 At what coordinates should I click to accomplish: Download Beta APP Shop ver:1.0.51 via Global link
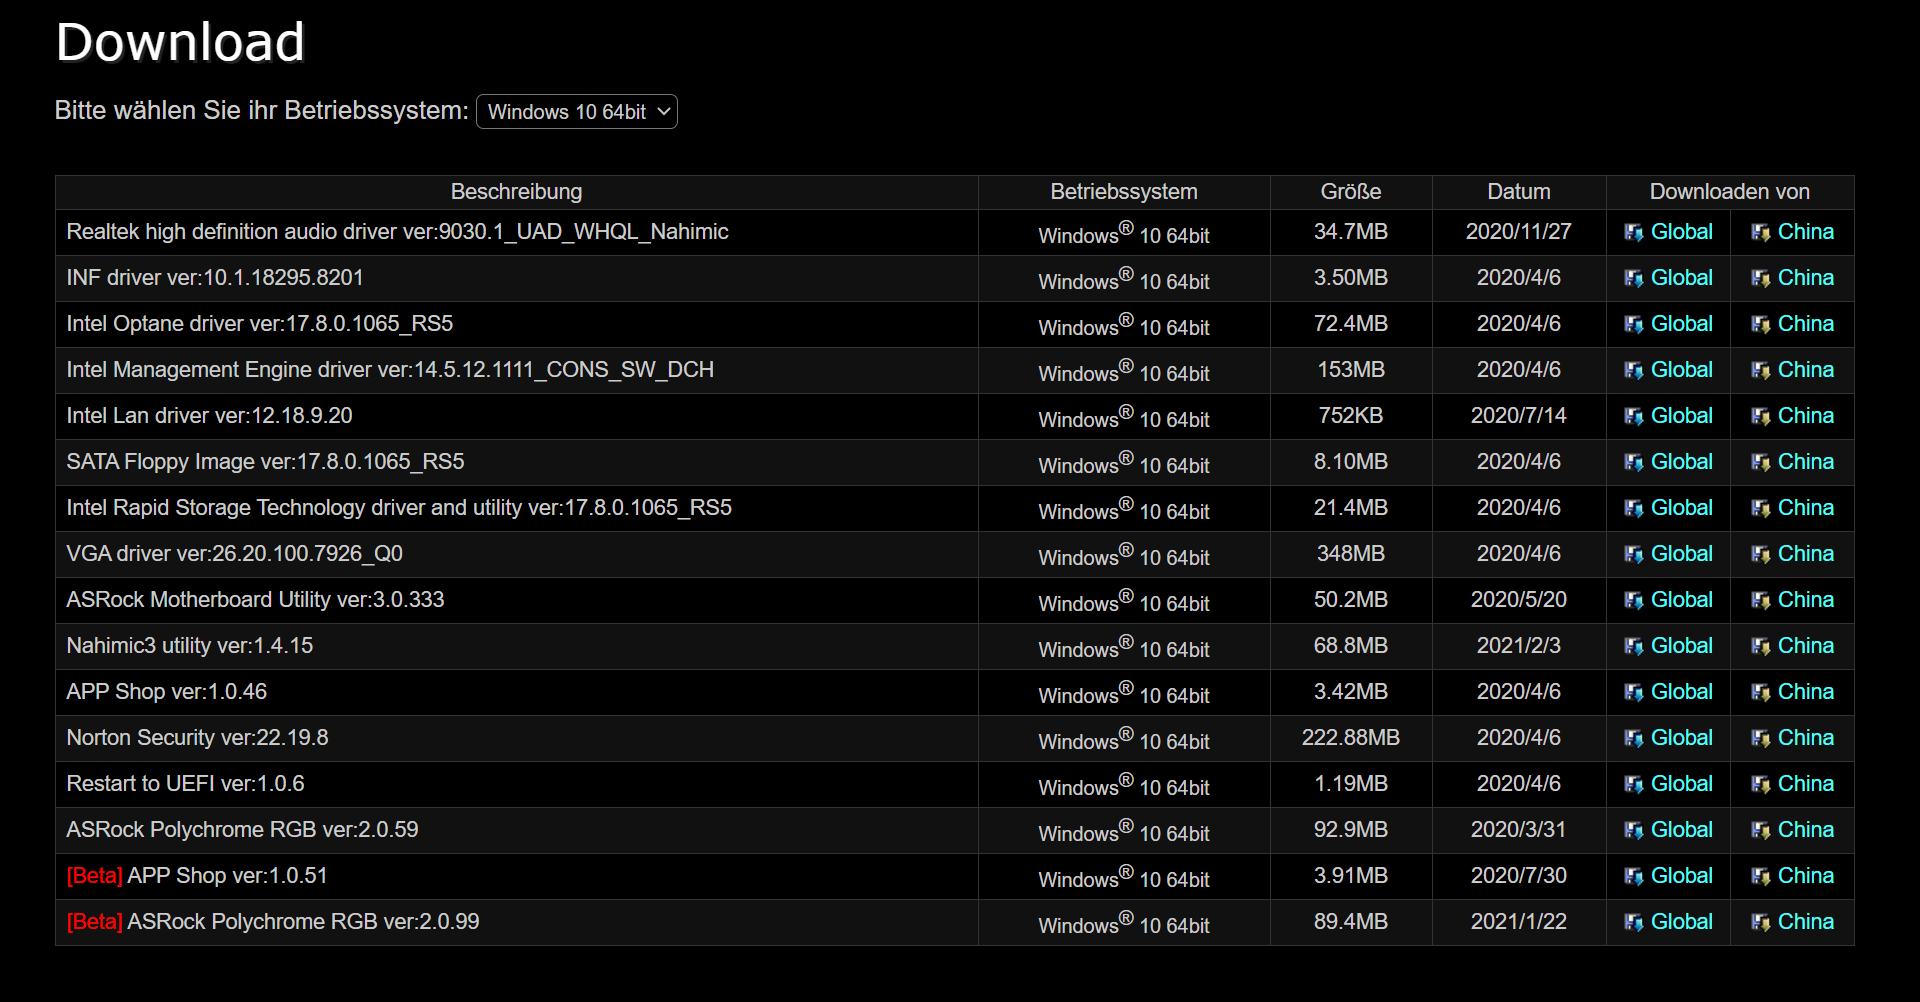1681,876
